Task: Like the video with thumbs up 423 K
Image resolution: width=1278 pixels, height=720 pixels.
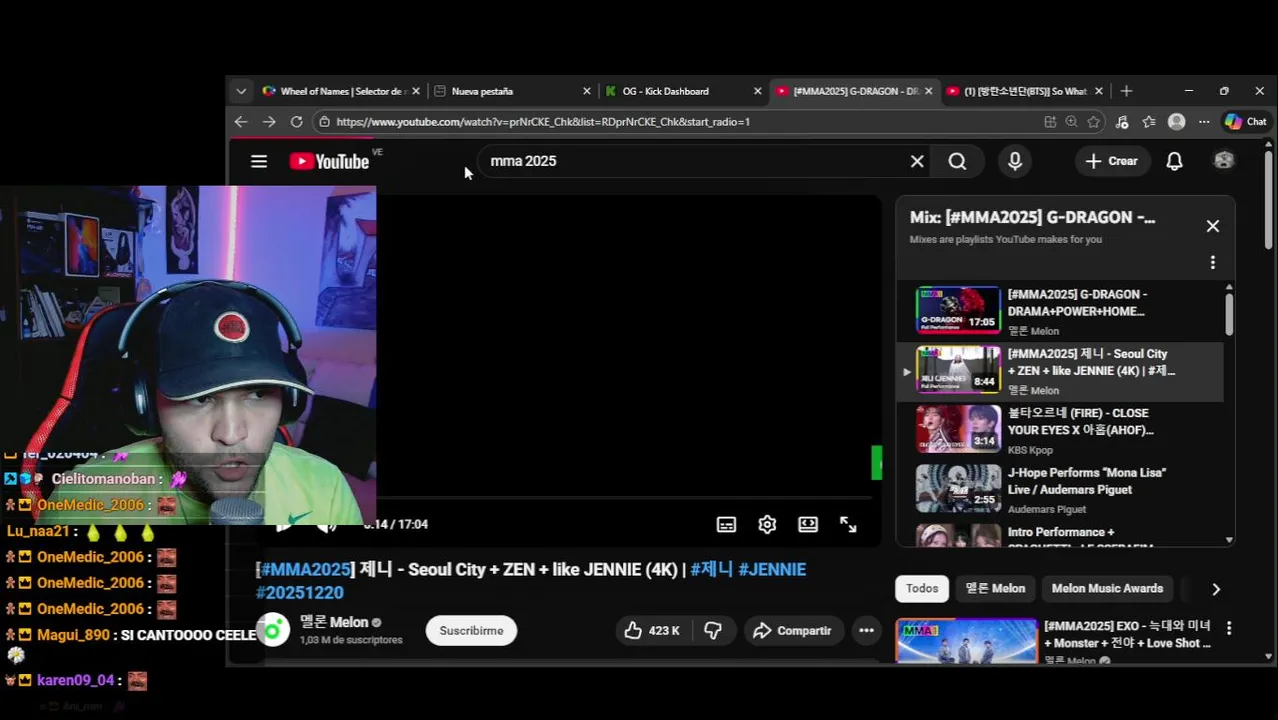Action: [x=652, y=630]
